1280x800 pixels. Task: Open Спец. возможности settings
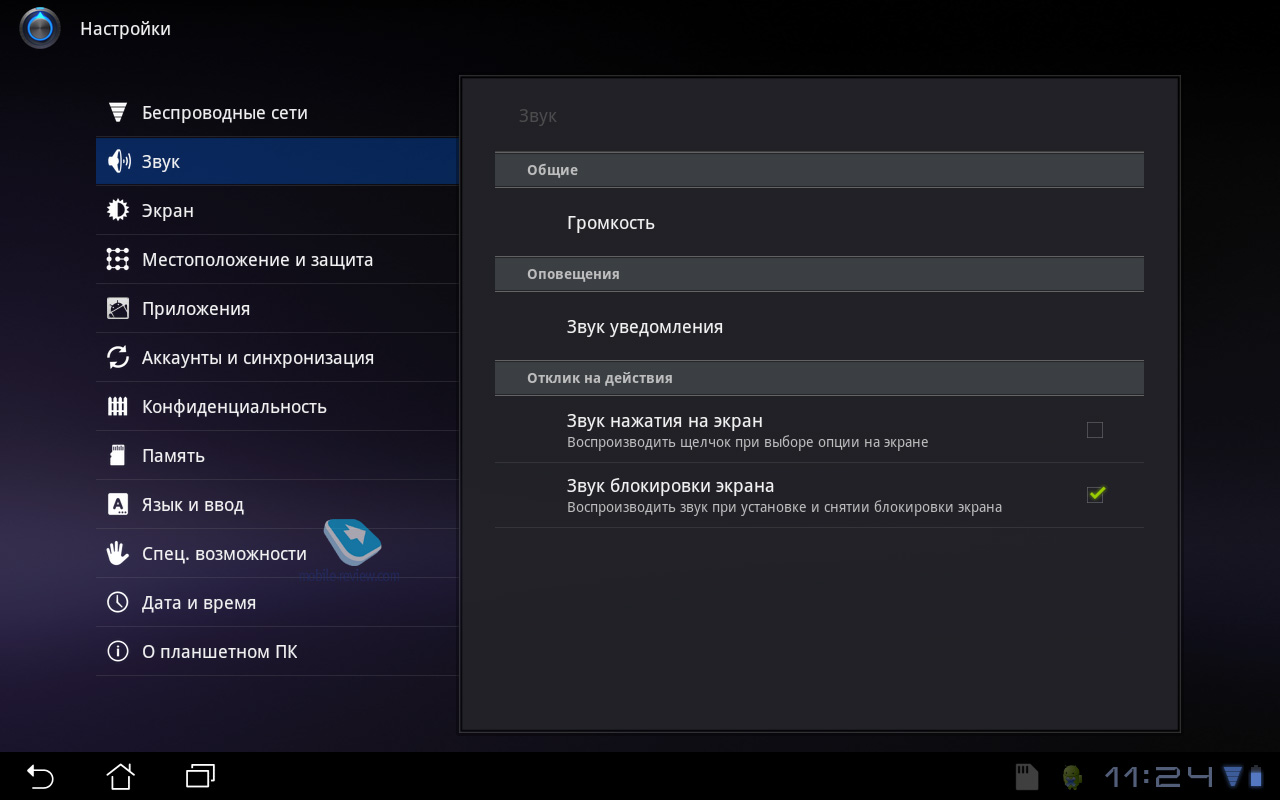click(x=277, y=553)
